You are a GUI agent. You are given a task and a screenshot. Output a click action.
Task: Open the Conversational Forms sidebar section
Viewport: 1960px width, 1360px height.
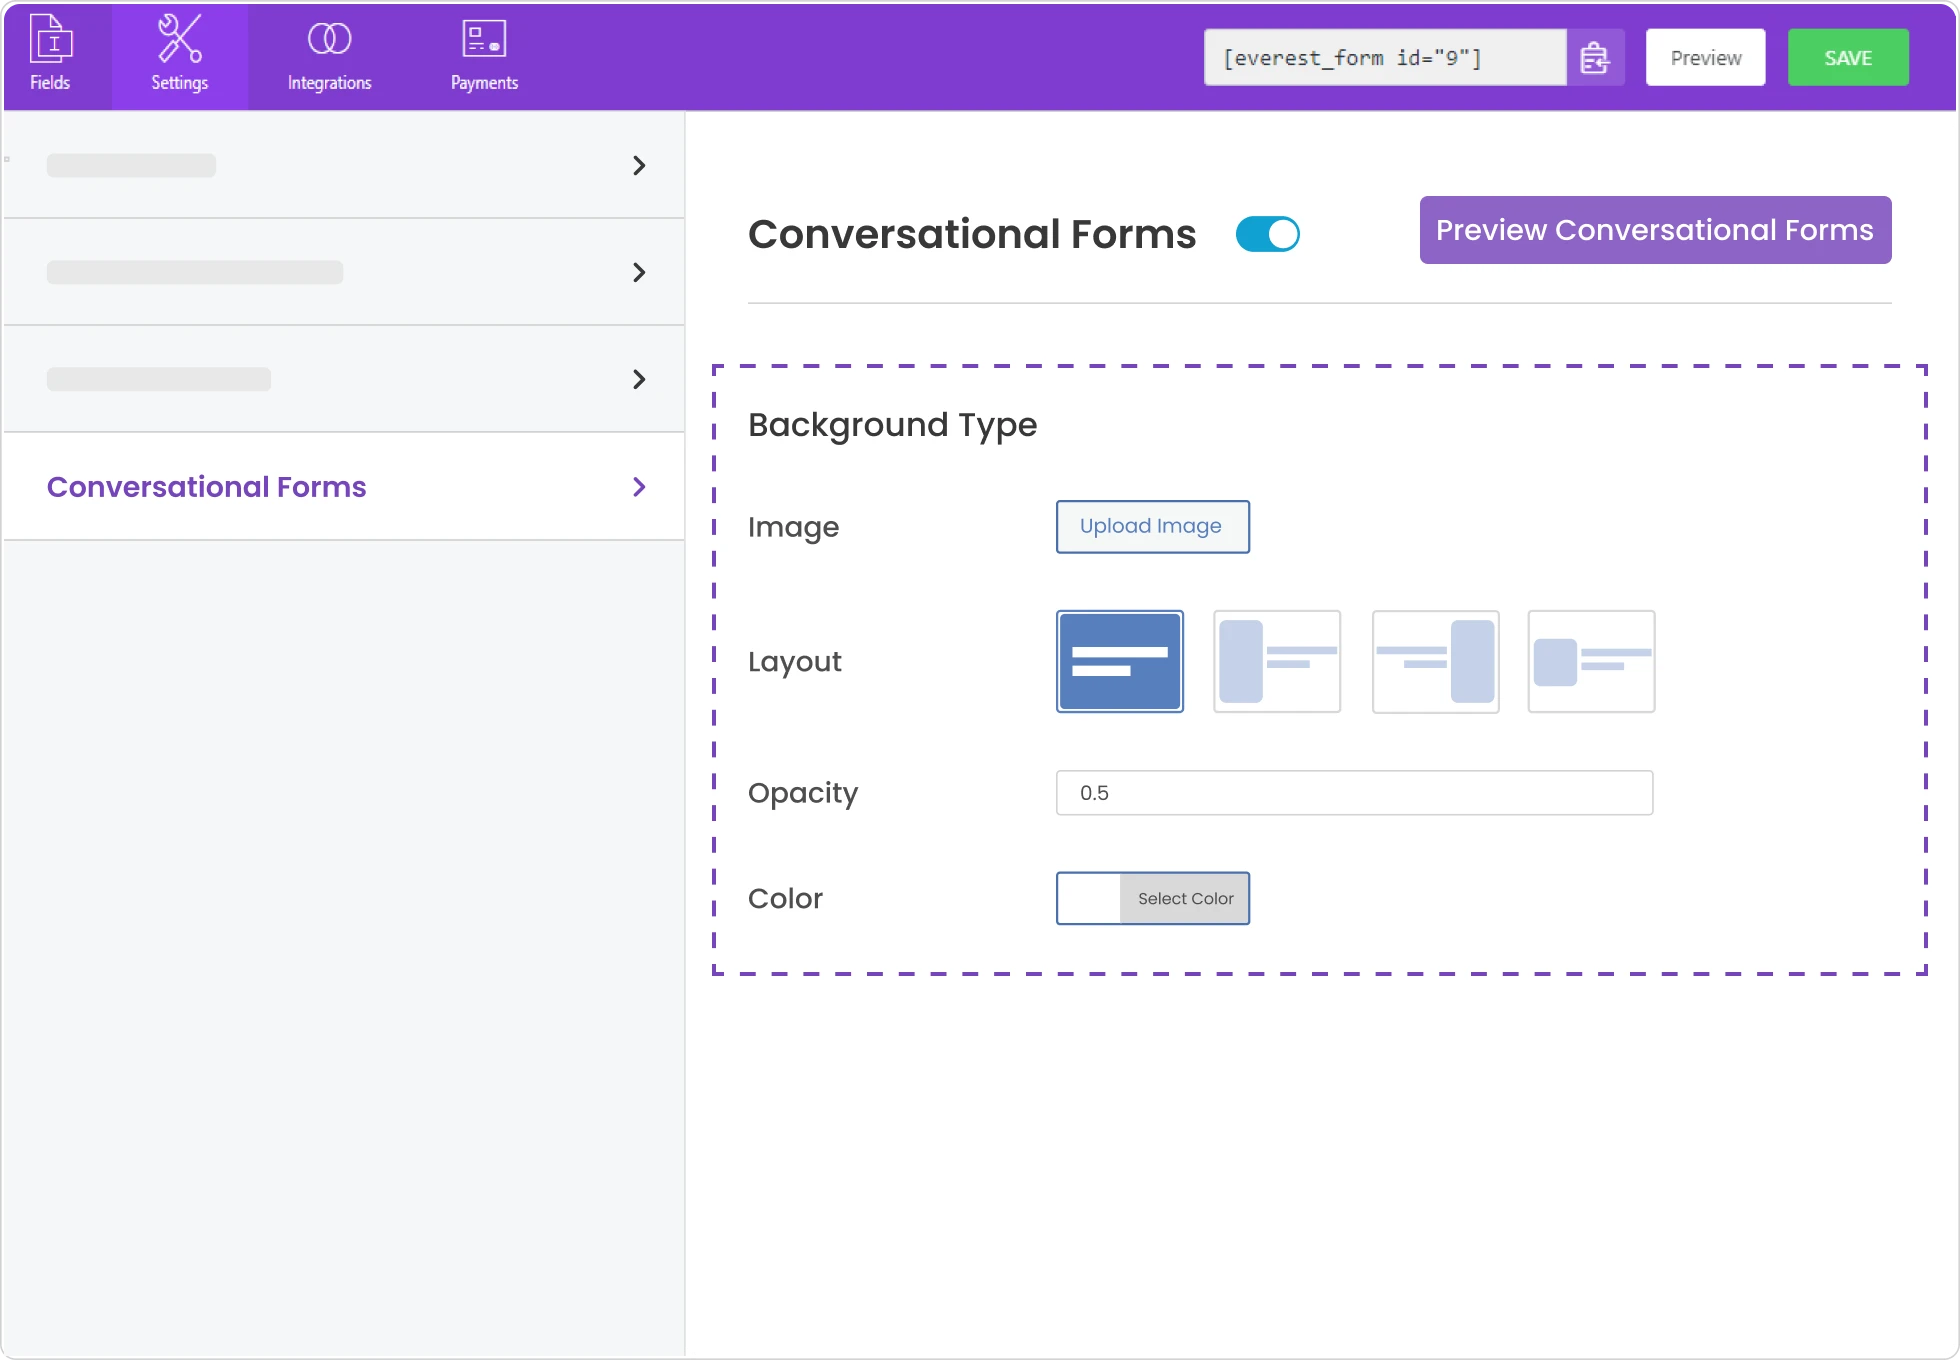[344, 487]
